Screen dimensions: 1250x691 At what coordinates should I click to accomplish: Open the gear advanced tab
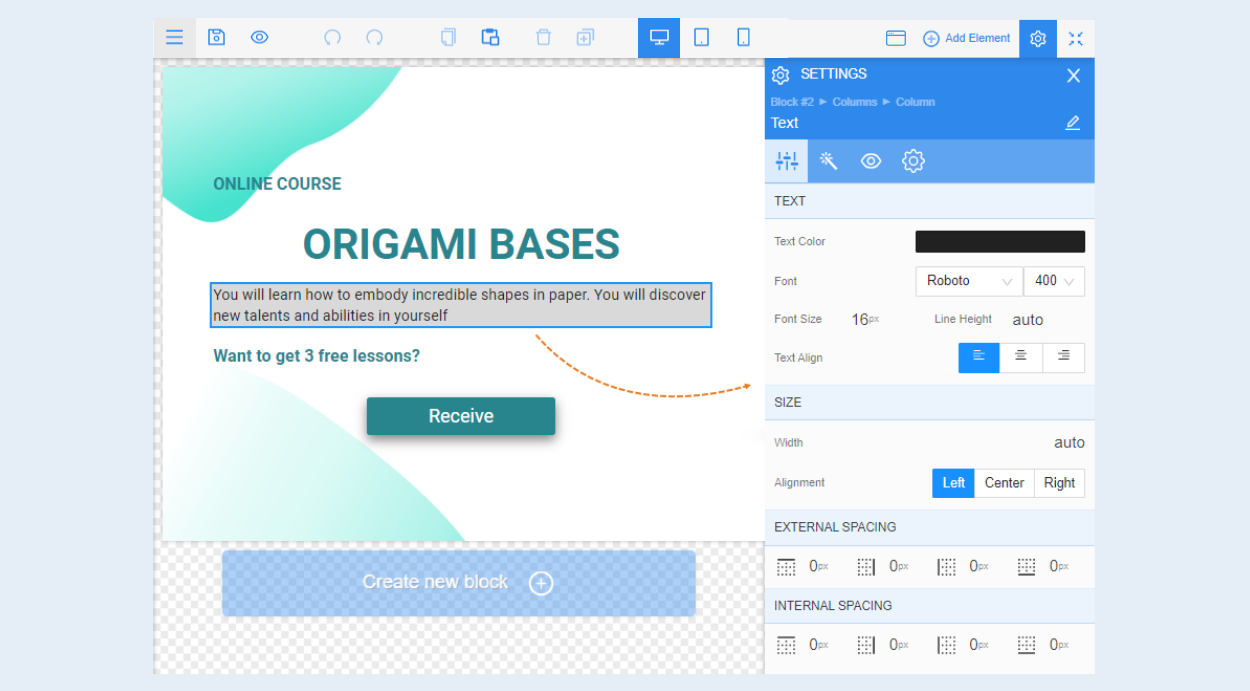pyautogui.click(x=913, y=161)
